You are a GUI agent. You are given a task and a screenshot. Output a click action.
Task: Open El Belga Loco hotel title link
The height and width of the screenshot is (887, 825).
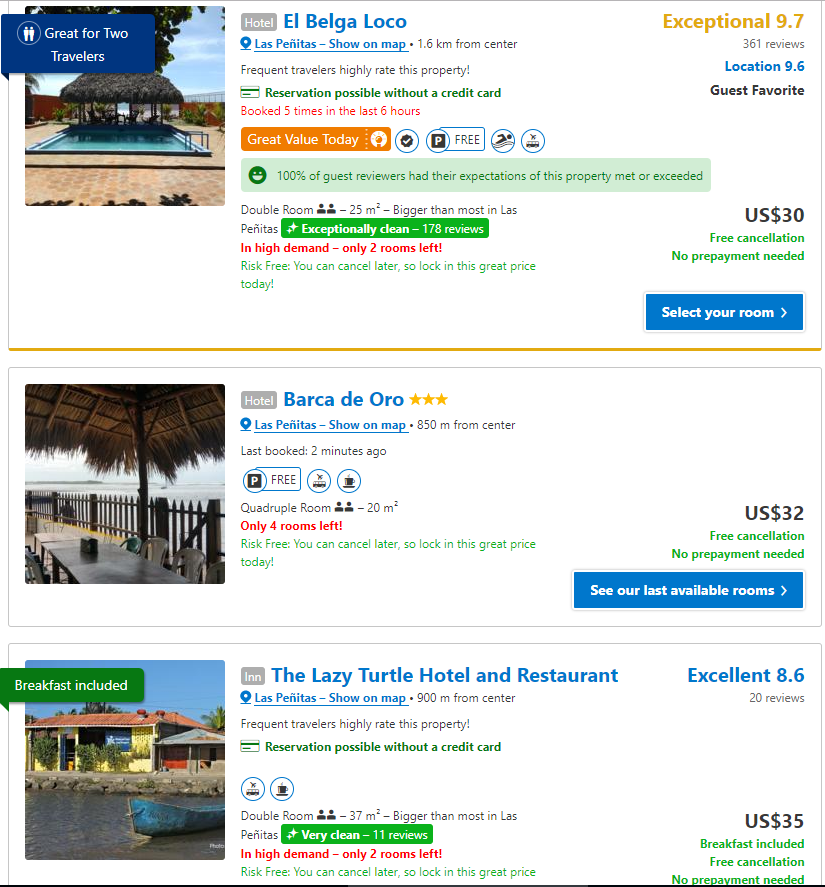(345, 22)
